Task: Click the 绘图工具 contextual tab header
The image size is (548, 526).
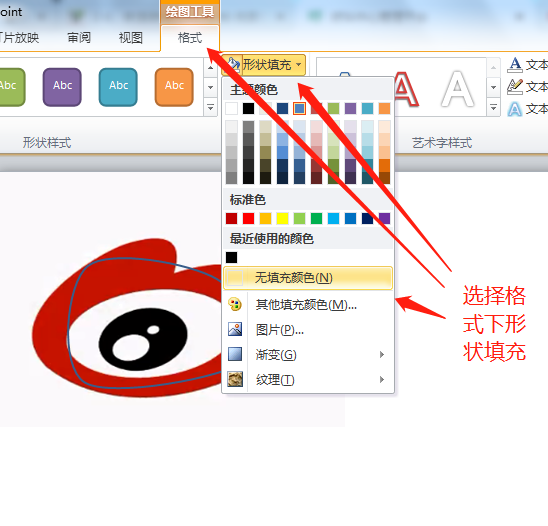Action: 190,12
